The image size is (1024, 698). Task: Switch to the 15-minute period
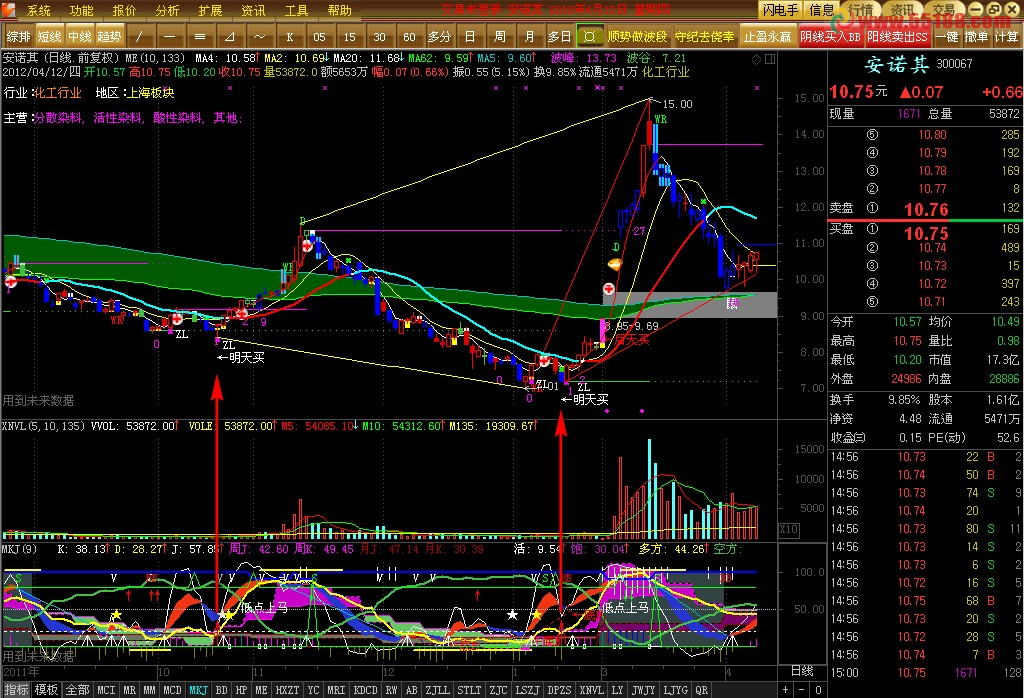[x=349, y=37]
